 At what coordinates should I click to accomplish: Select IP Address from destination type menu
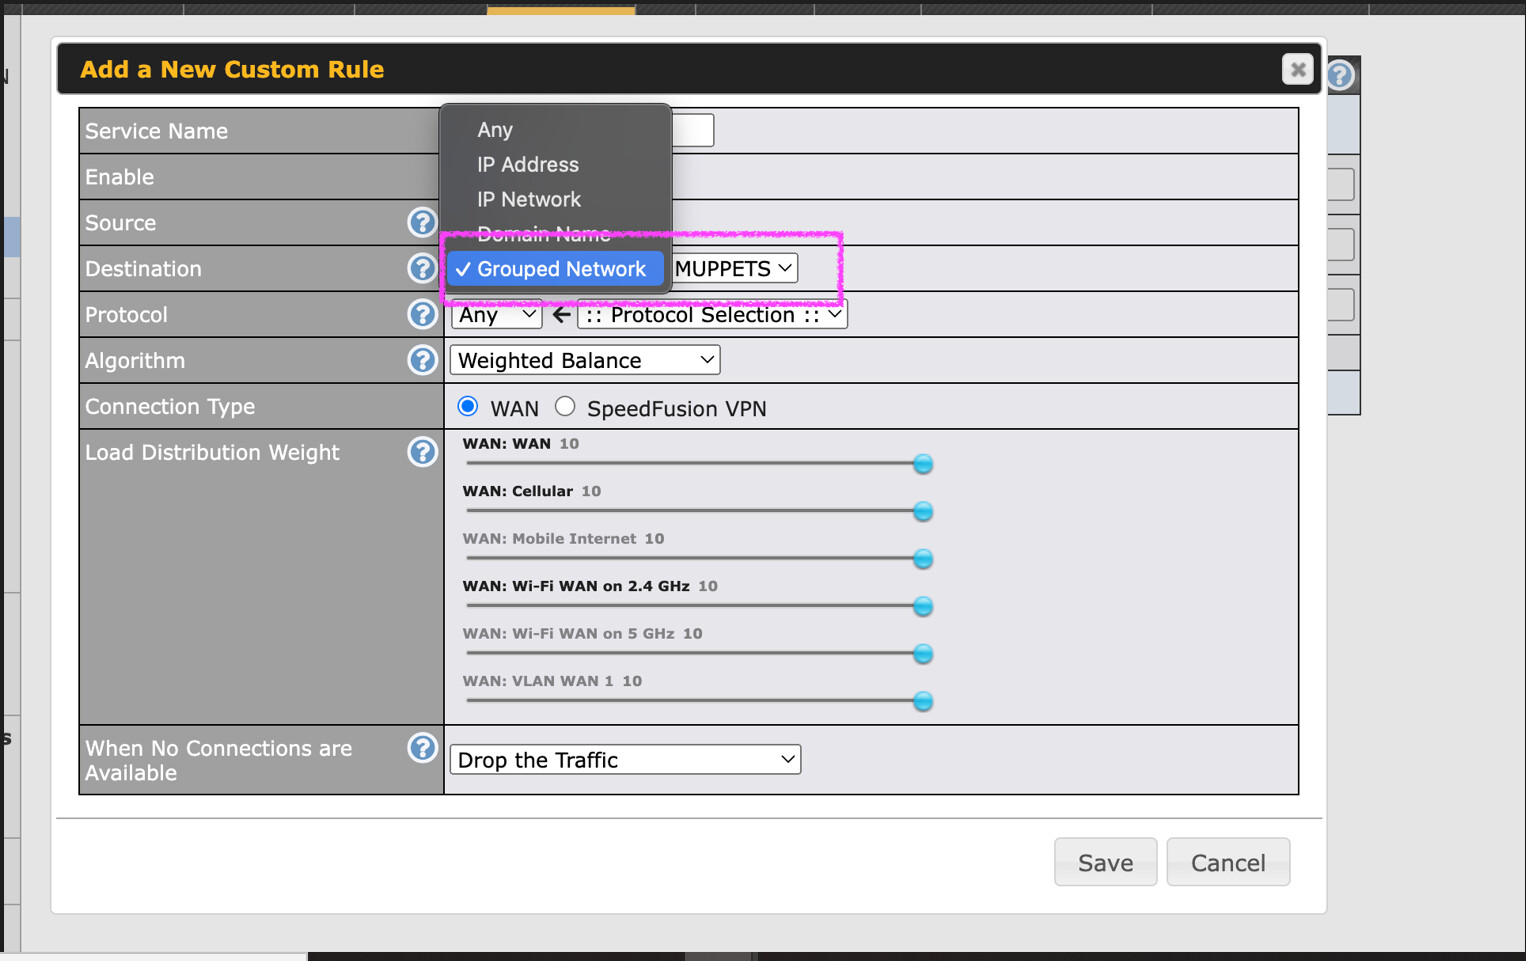(528, 164)
